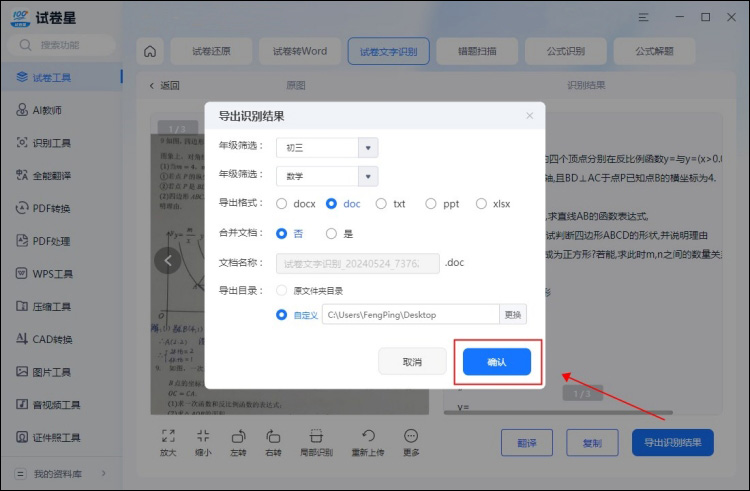Click the PDF转换 sidebar icon
750x491 pixels.
(x=22, y=207)
